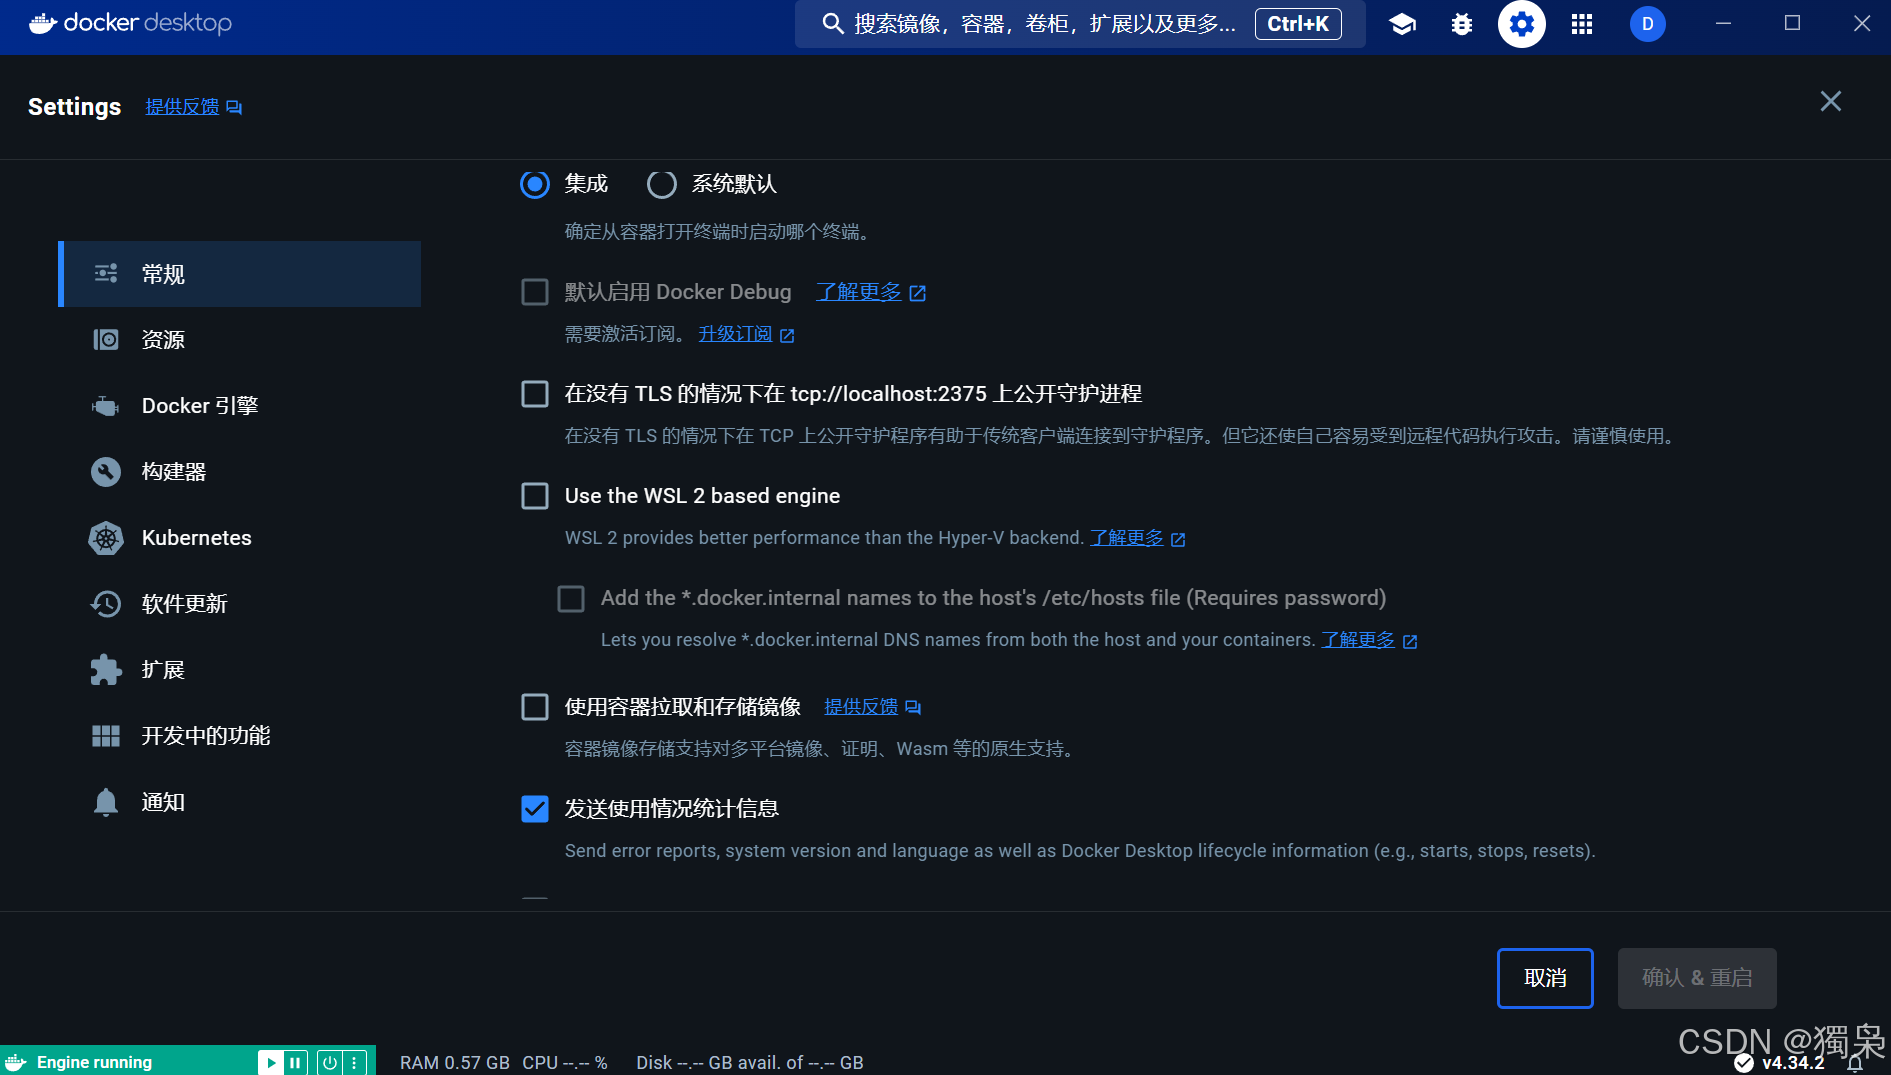Click the engine power icon in status bar
The width and height of the screenshot is (1891, 1075).
329,1062
